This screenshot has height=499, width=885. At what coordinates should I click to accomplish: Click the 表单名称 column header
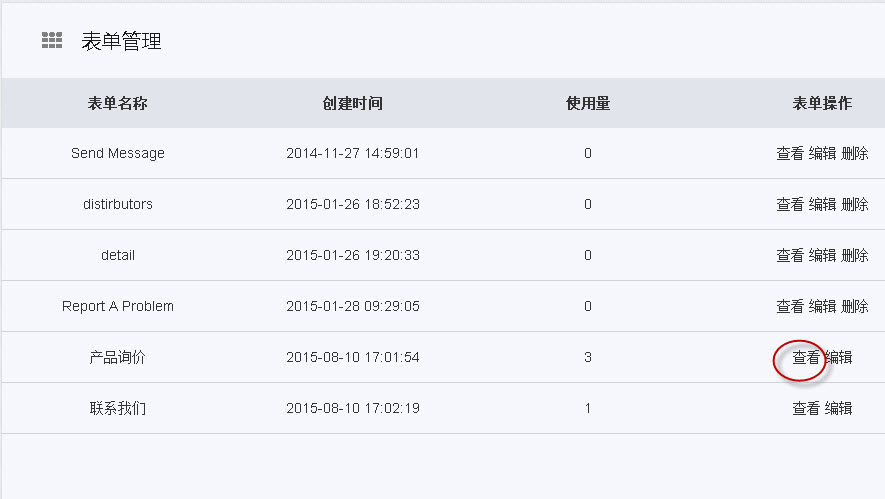tap(118, 104)
